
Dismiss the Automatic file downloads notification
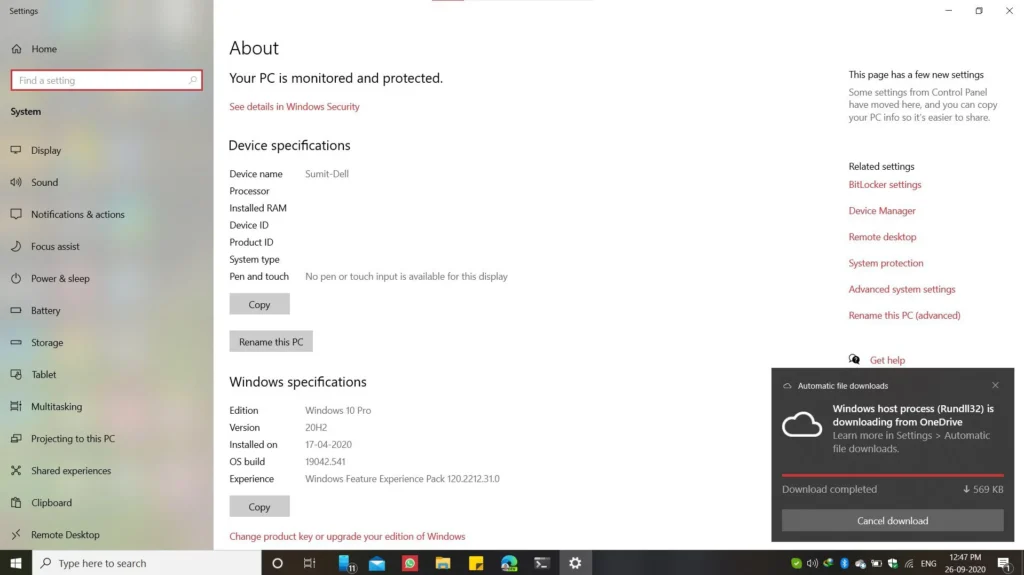click(x=995, y=385)
